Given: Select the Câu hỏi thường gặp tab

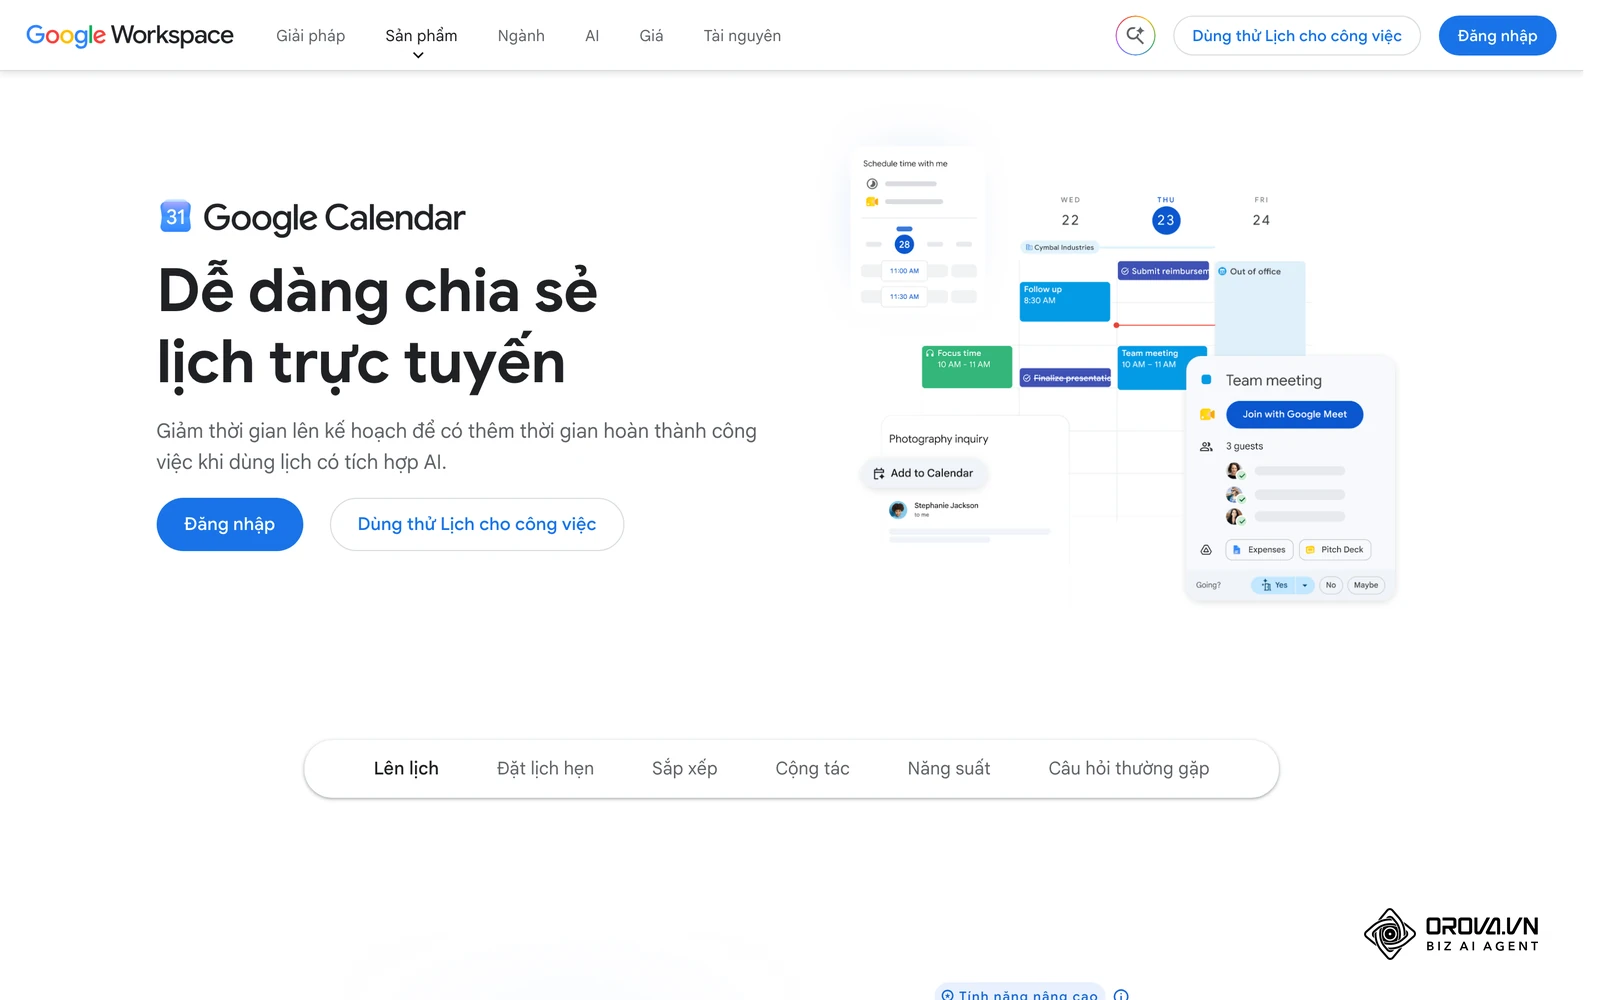Looking at the screenshot, I should (x=1129, y=769).
